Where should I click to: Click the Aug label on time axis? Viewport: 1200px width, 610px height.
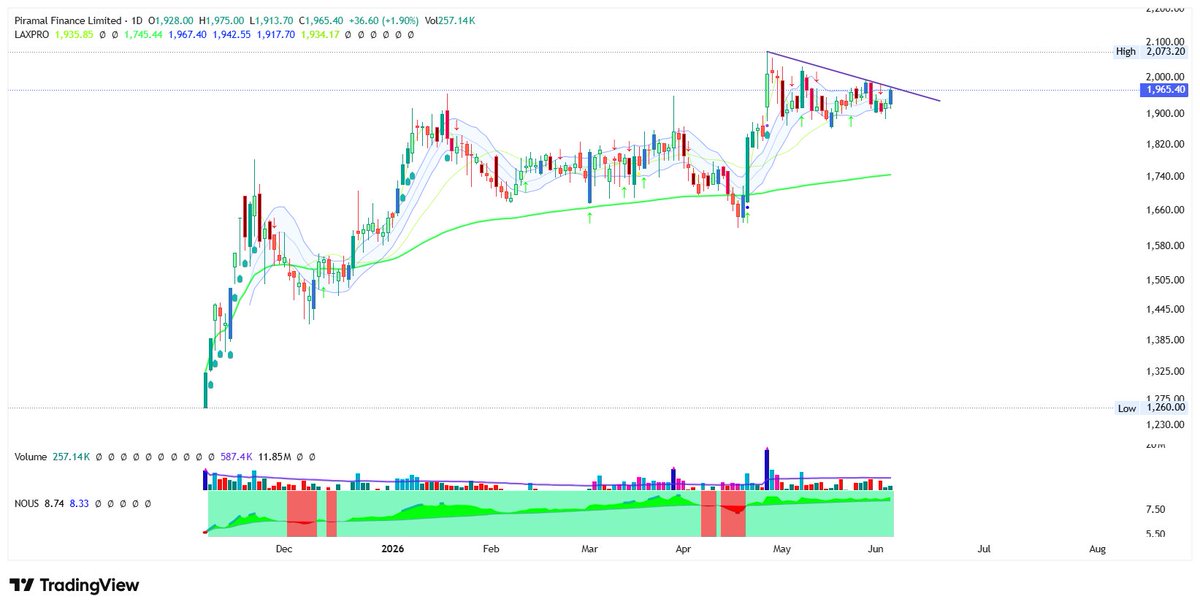pos(1097,549)
